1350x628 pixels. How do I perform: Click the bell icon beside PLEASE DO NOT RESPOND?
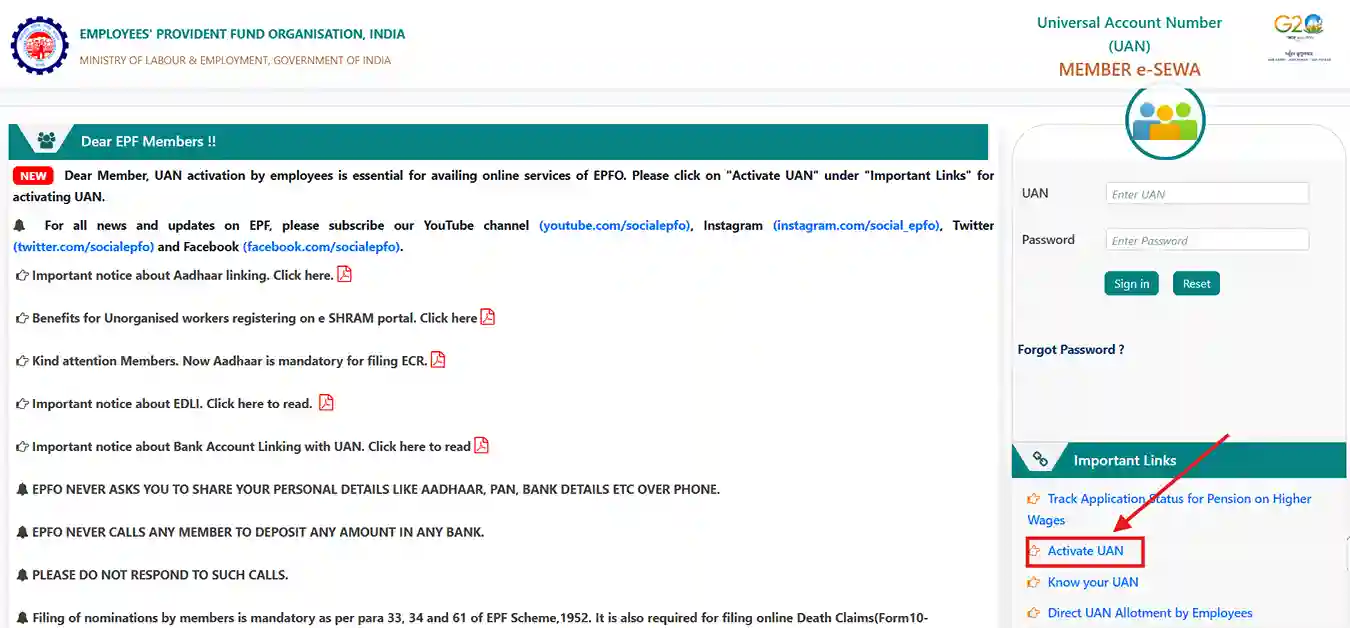click(22, 576)
